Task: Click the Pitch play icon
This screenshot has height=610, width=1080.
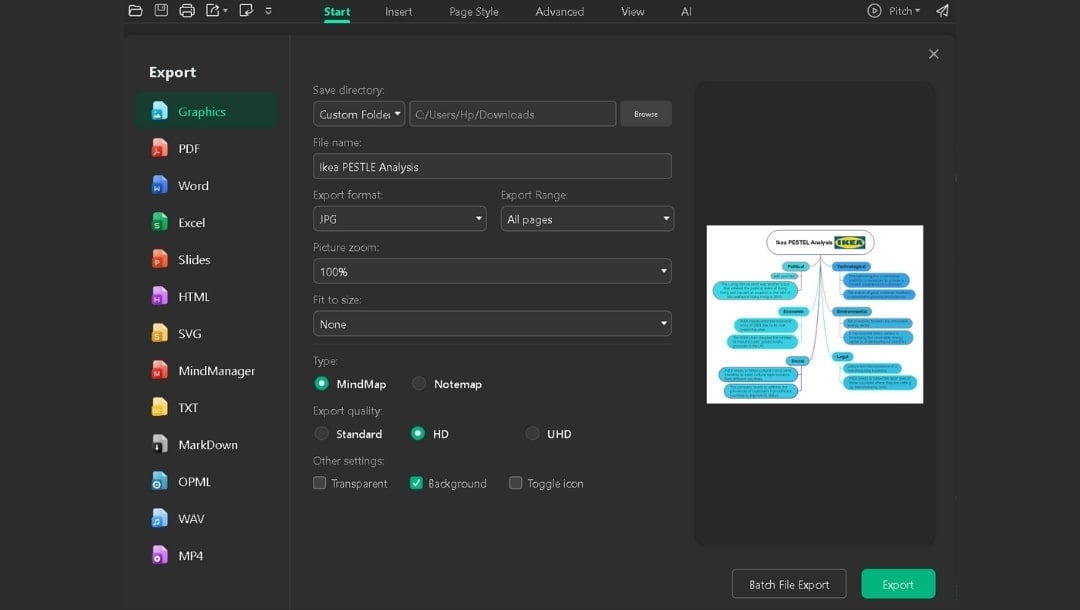Action: 874,11
